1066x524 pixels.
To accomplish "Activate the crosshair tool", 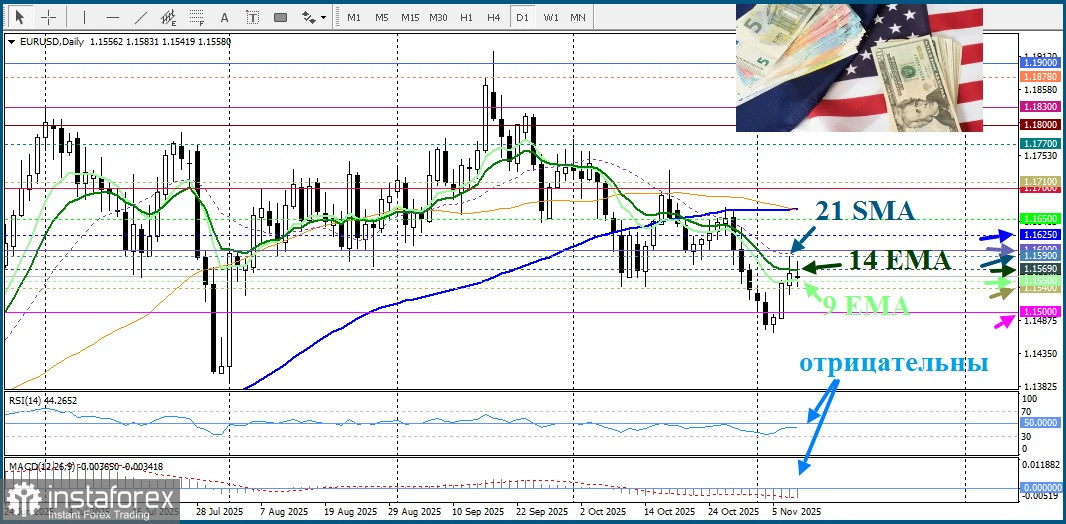I will click(48, 17).
